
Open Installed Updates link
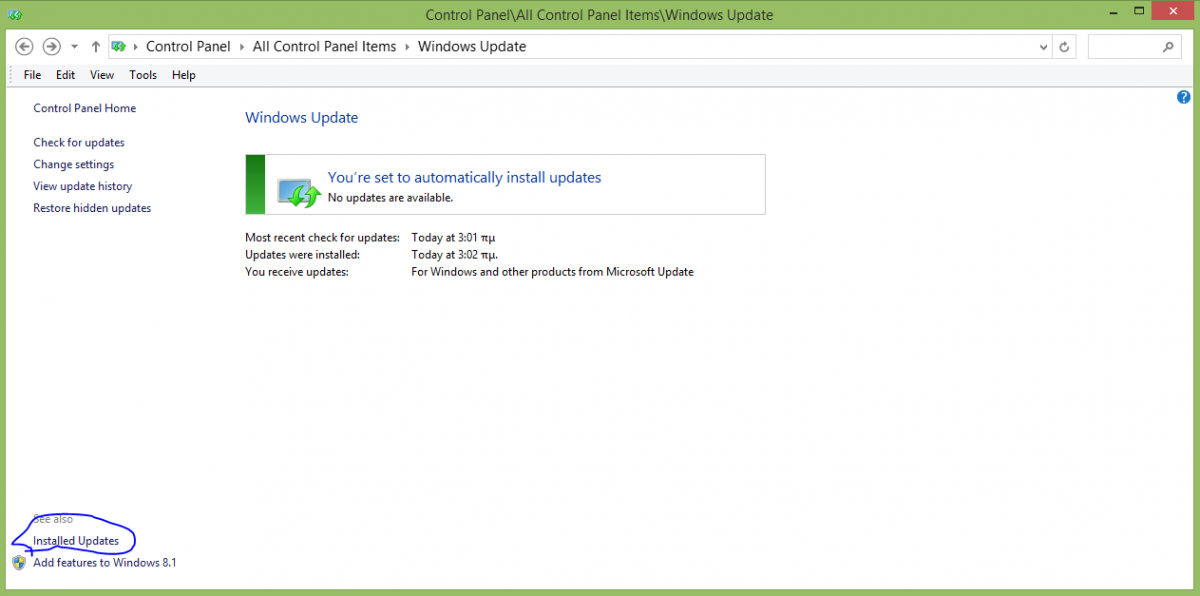76,541
